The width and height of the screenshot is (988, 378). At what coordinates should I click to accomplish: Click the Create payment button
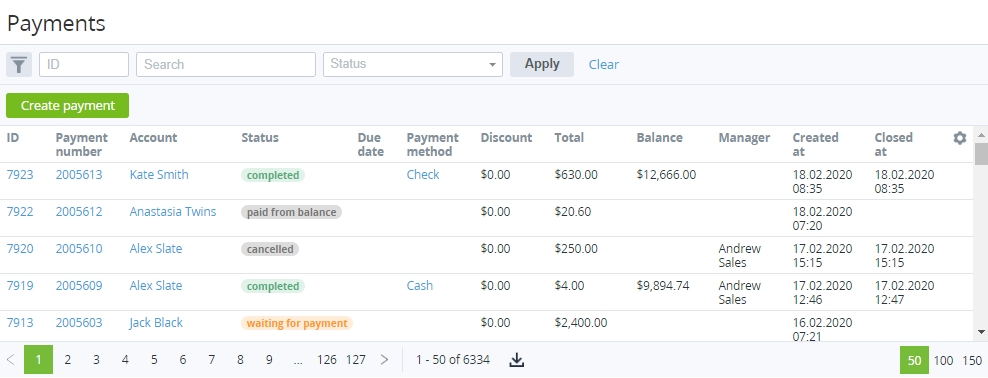pos(67,106)
